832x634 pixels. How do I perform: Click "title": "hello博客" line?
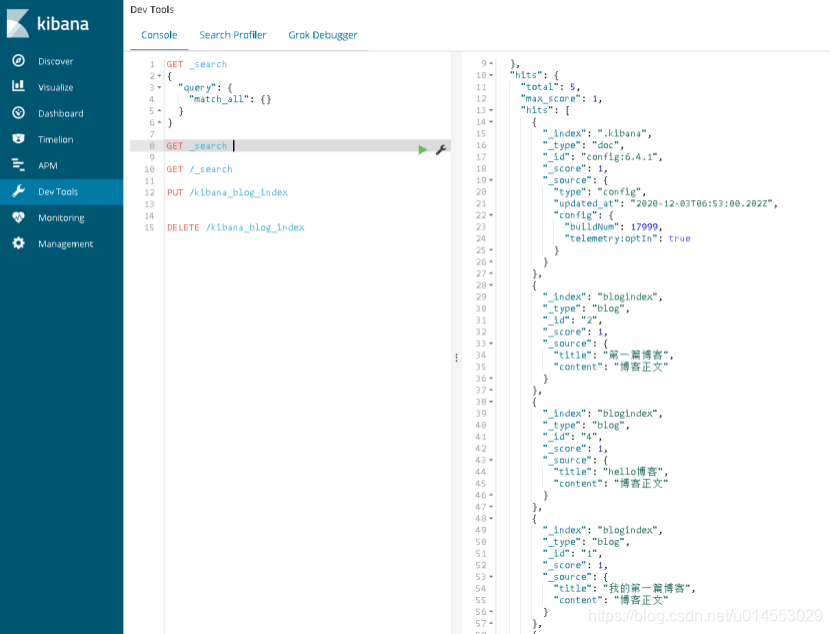pos(610,472)
